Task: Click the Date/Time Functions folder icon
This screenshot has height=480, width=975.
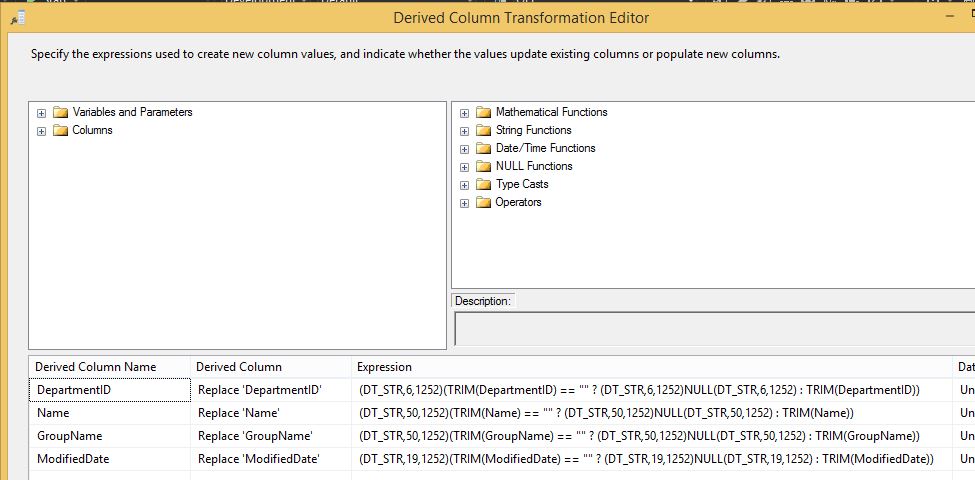Action: 484,148
